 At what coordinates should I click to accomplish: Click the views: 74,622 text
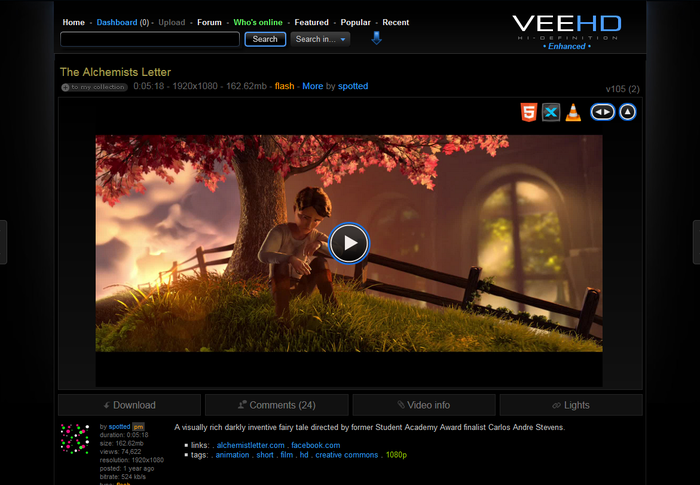121,452
